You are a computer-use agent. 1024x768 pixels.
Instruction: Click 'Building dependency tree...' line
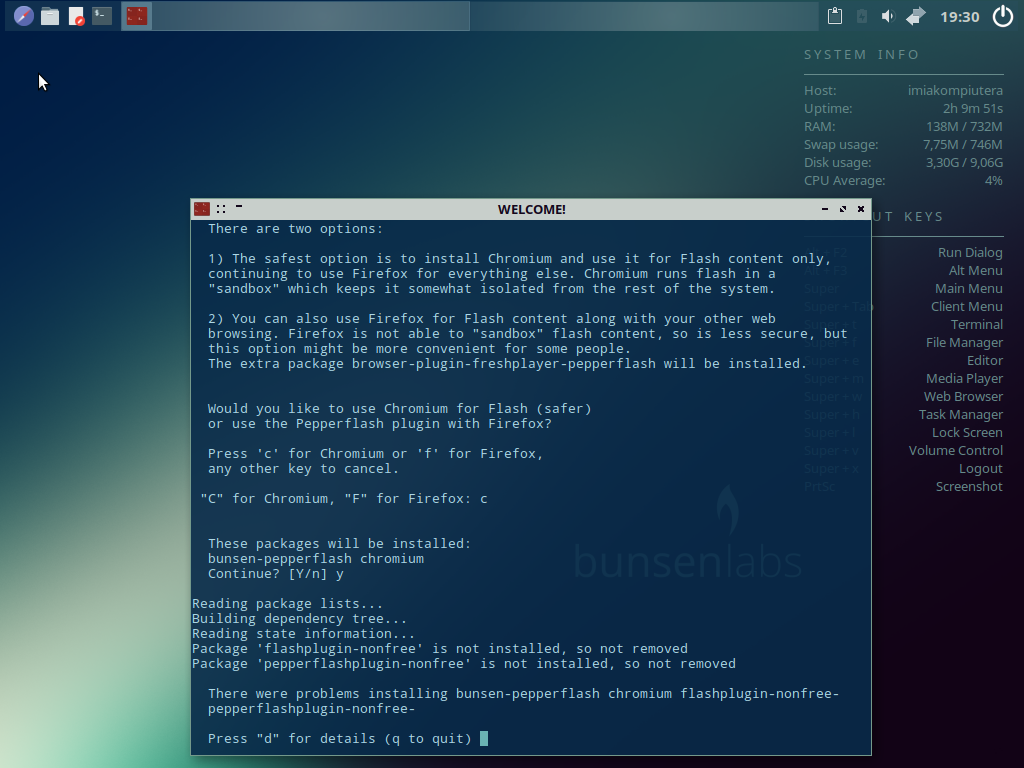[x=299, y=618]
